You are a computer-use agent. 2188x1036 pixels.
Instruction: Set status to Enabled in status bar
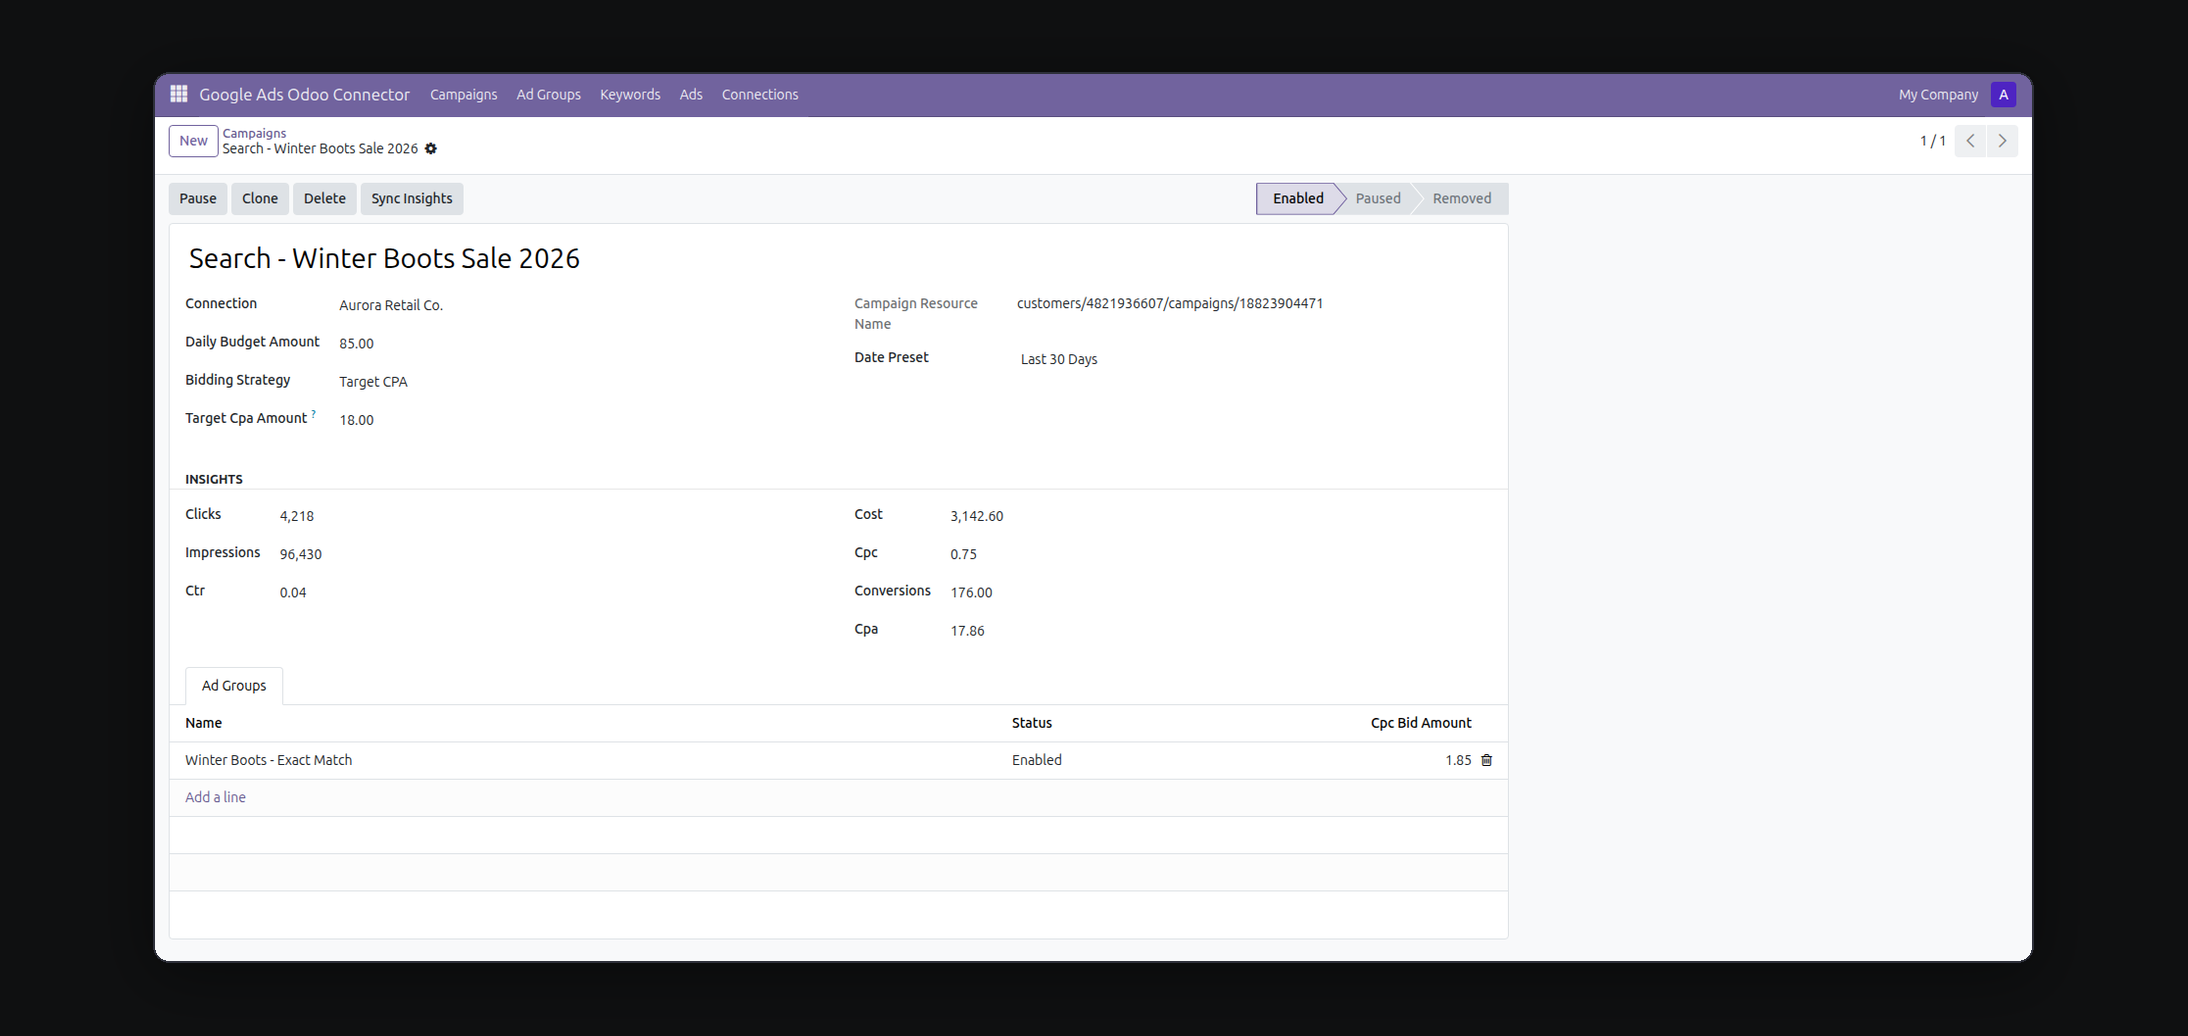click(1297, 198)
